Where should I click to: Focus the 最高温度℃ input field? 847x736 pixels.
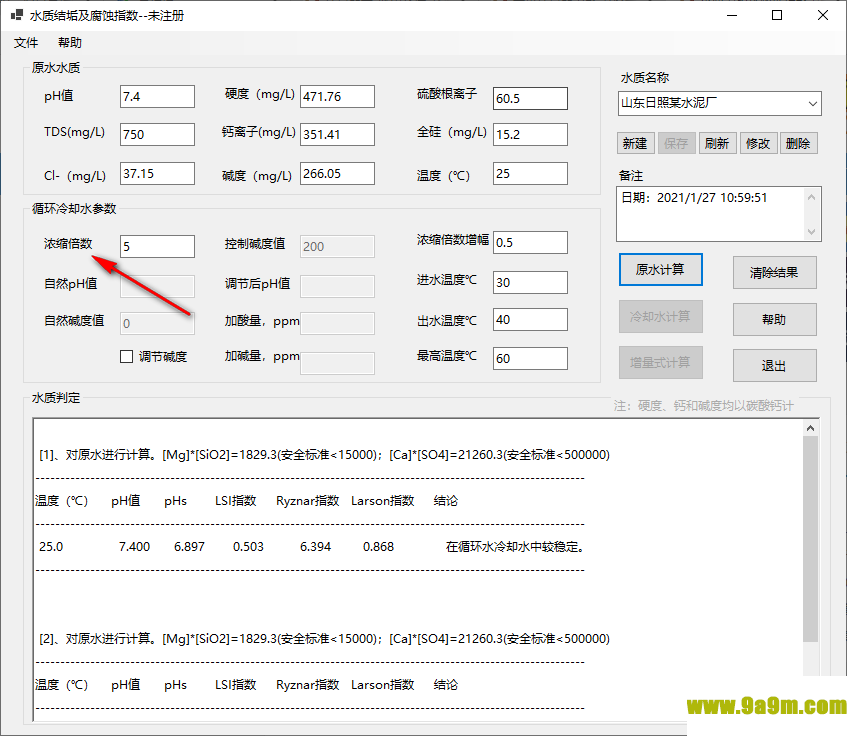530,359
